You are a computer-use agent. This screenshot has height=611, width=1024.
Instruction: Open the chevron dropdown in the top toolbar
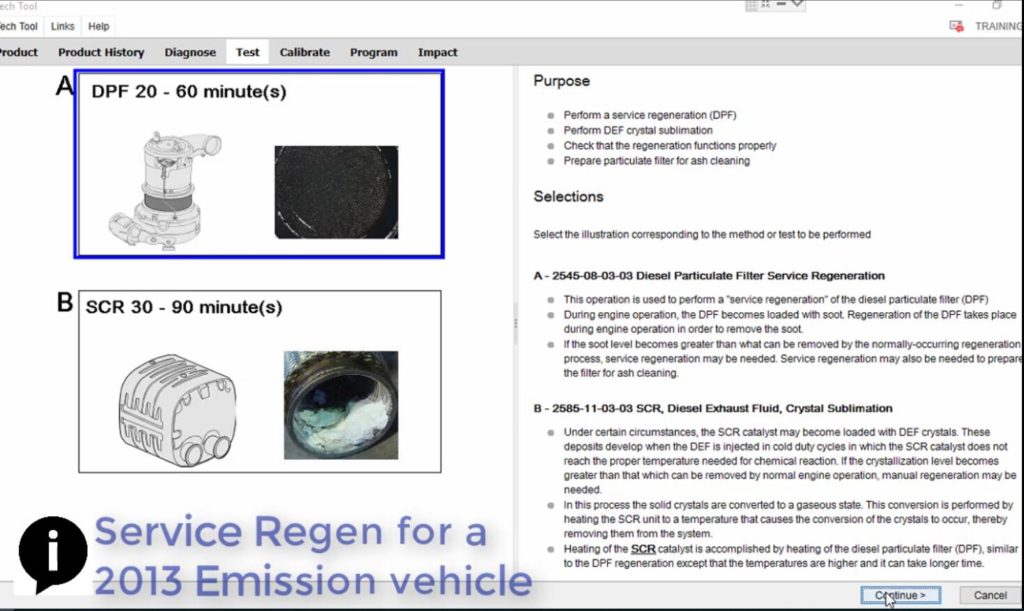point(797,6)
